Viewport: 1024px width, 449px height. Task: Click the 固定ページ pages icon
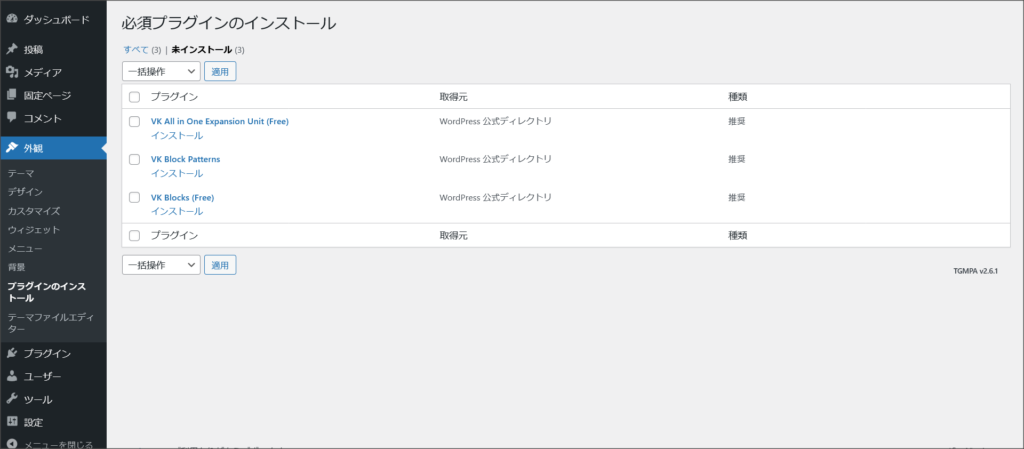[x=11, y=95]
